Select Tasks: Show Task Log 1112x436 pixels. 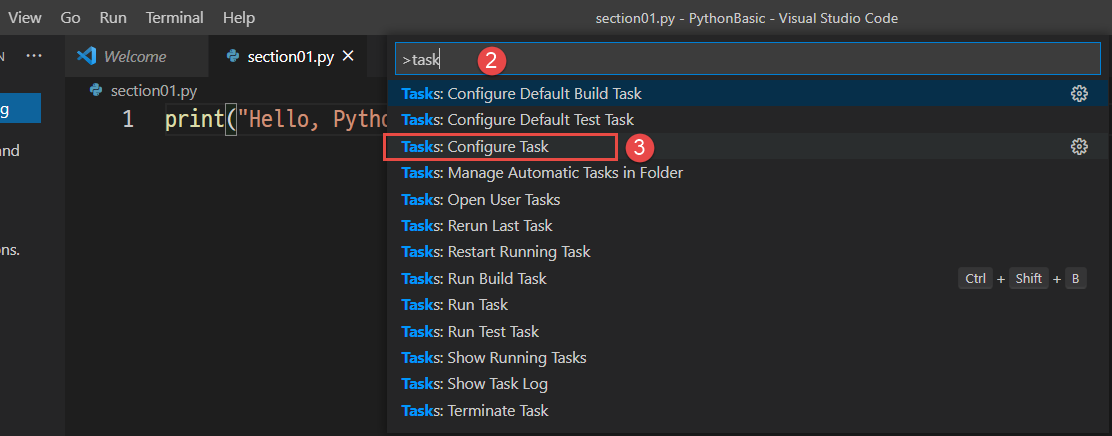tap(747, 384)
